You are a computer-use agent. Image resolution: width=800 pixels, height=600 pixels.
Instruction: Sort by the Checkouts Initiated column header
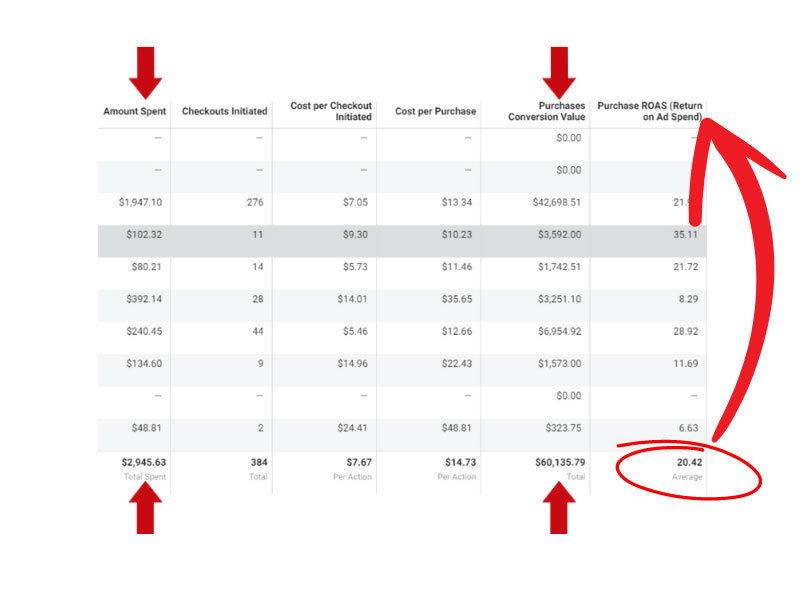pyautogui.click(x=224, y=110)
